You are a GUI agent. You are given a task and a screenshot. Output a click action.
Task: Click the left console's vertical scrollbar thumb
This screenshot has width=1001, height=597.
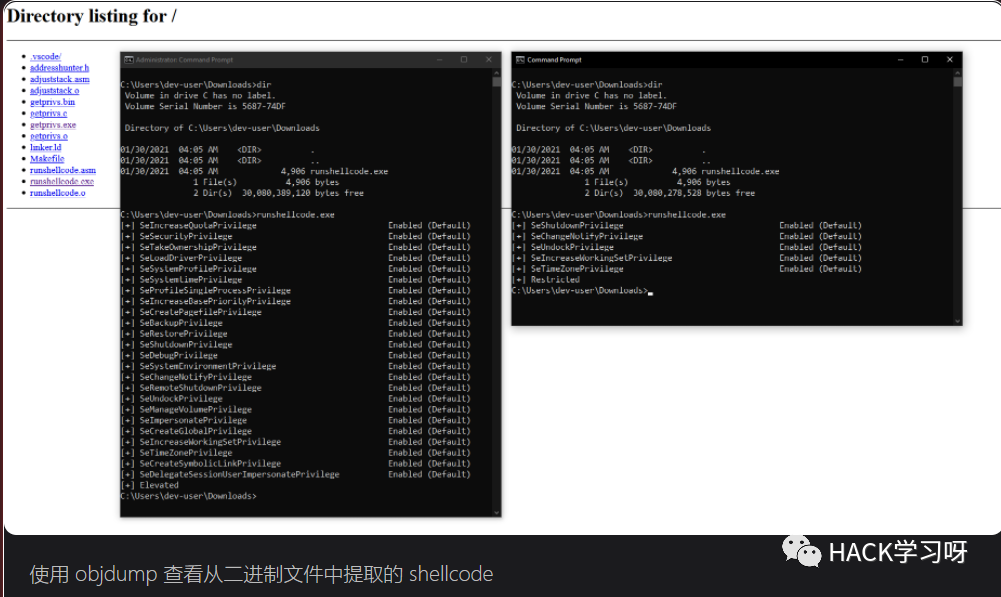[x=497, y=82]
